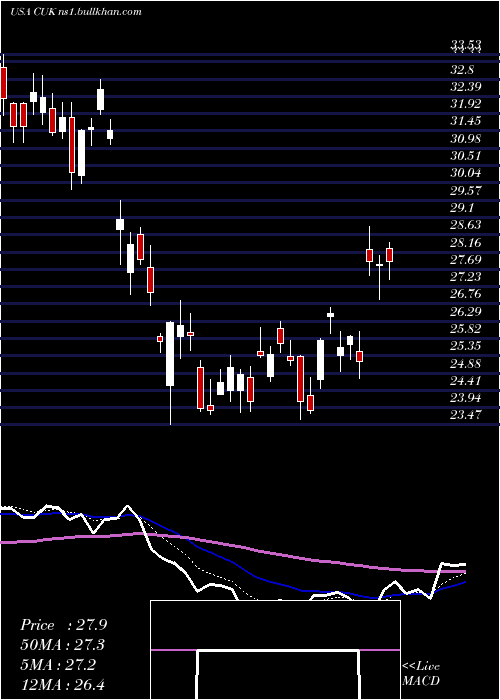Click the 23.94 axis value
500x700 pixels.
(x=466, y=398)
